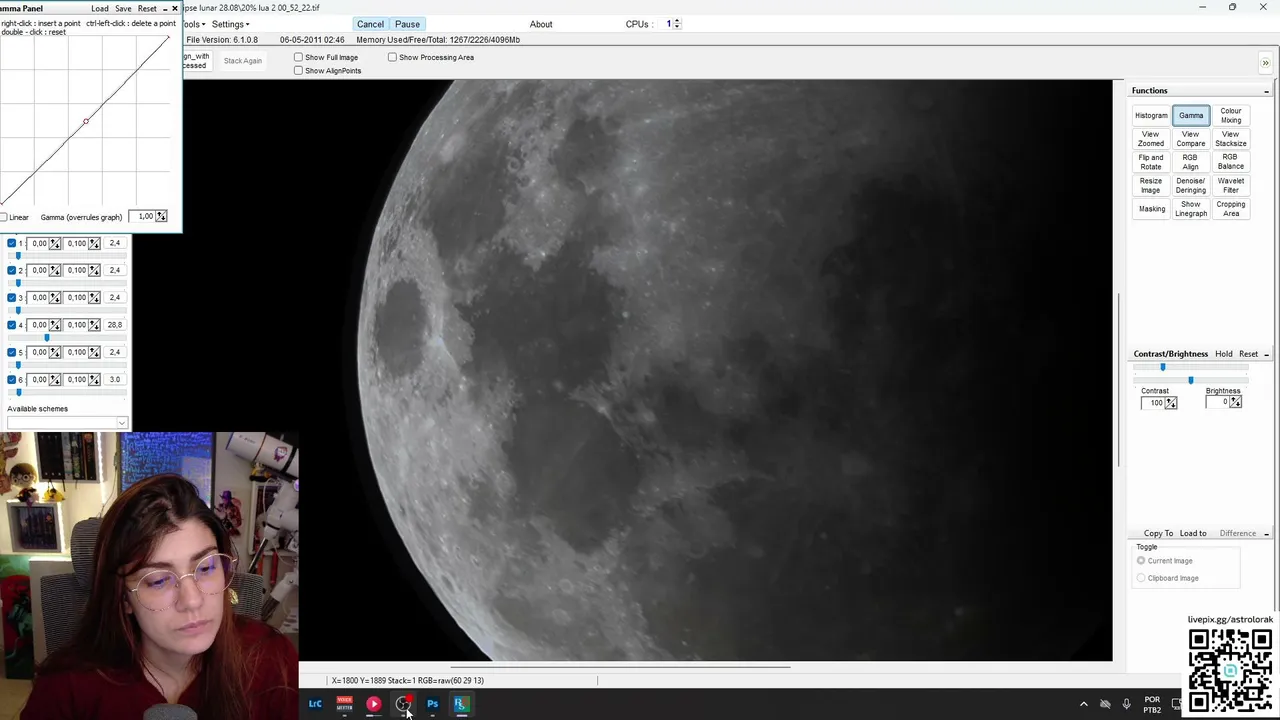This screenshot has width=1280, height=720.
Task: Click the gamma curve control point
Action: [86, 122]
